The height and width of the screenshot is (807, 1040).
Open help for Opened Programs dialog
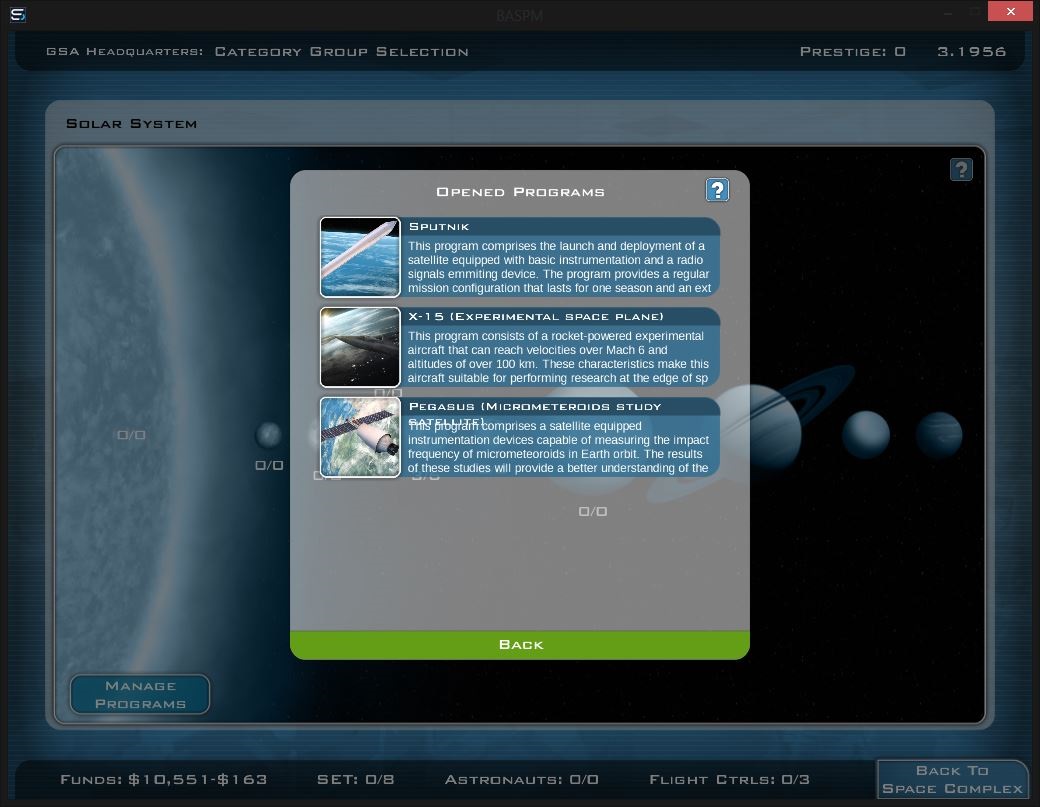tap(717, 190)
